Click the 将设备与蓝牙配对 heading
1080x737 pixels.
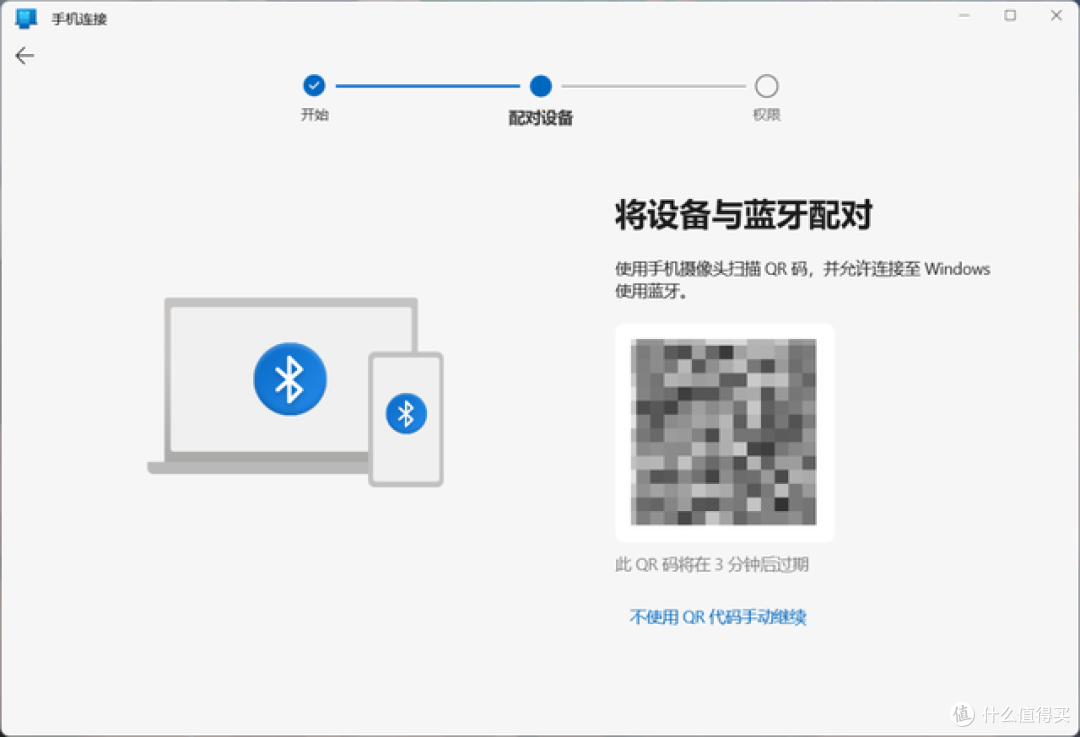(x=744, y=215)
